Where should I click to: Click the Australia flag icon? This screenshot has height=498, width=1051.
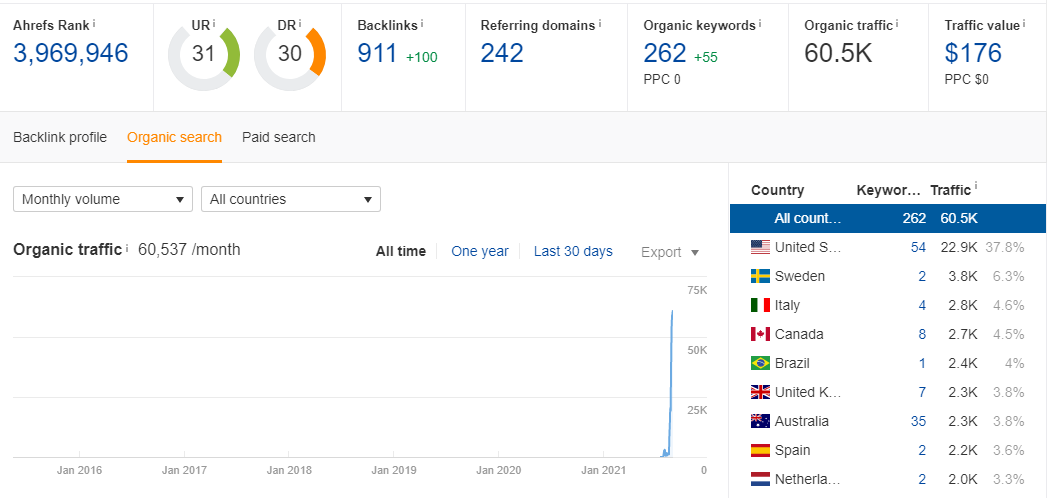[761, 421]
